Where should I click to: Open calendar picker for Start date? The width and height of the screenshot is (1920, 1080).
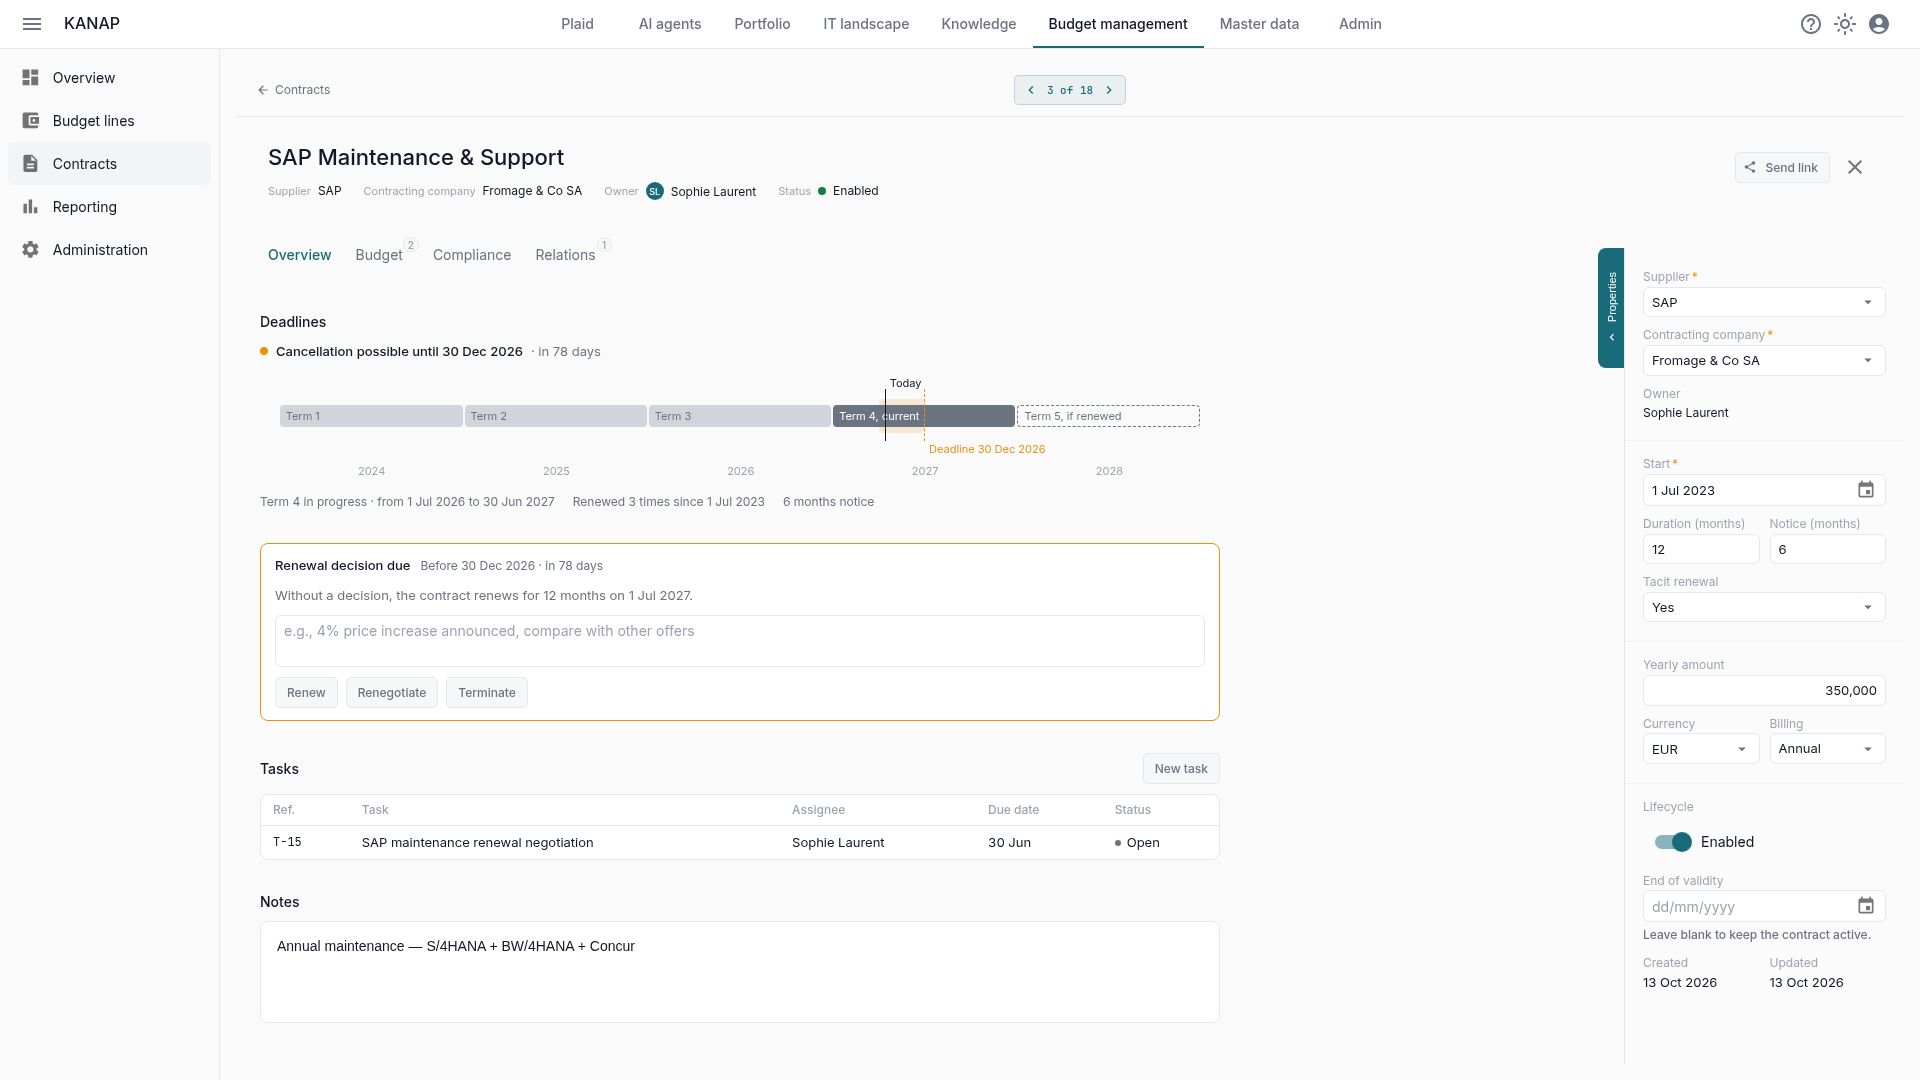point(1866,490)
